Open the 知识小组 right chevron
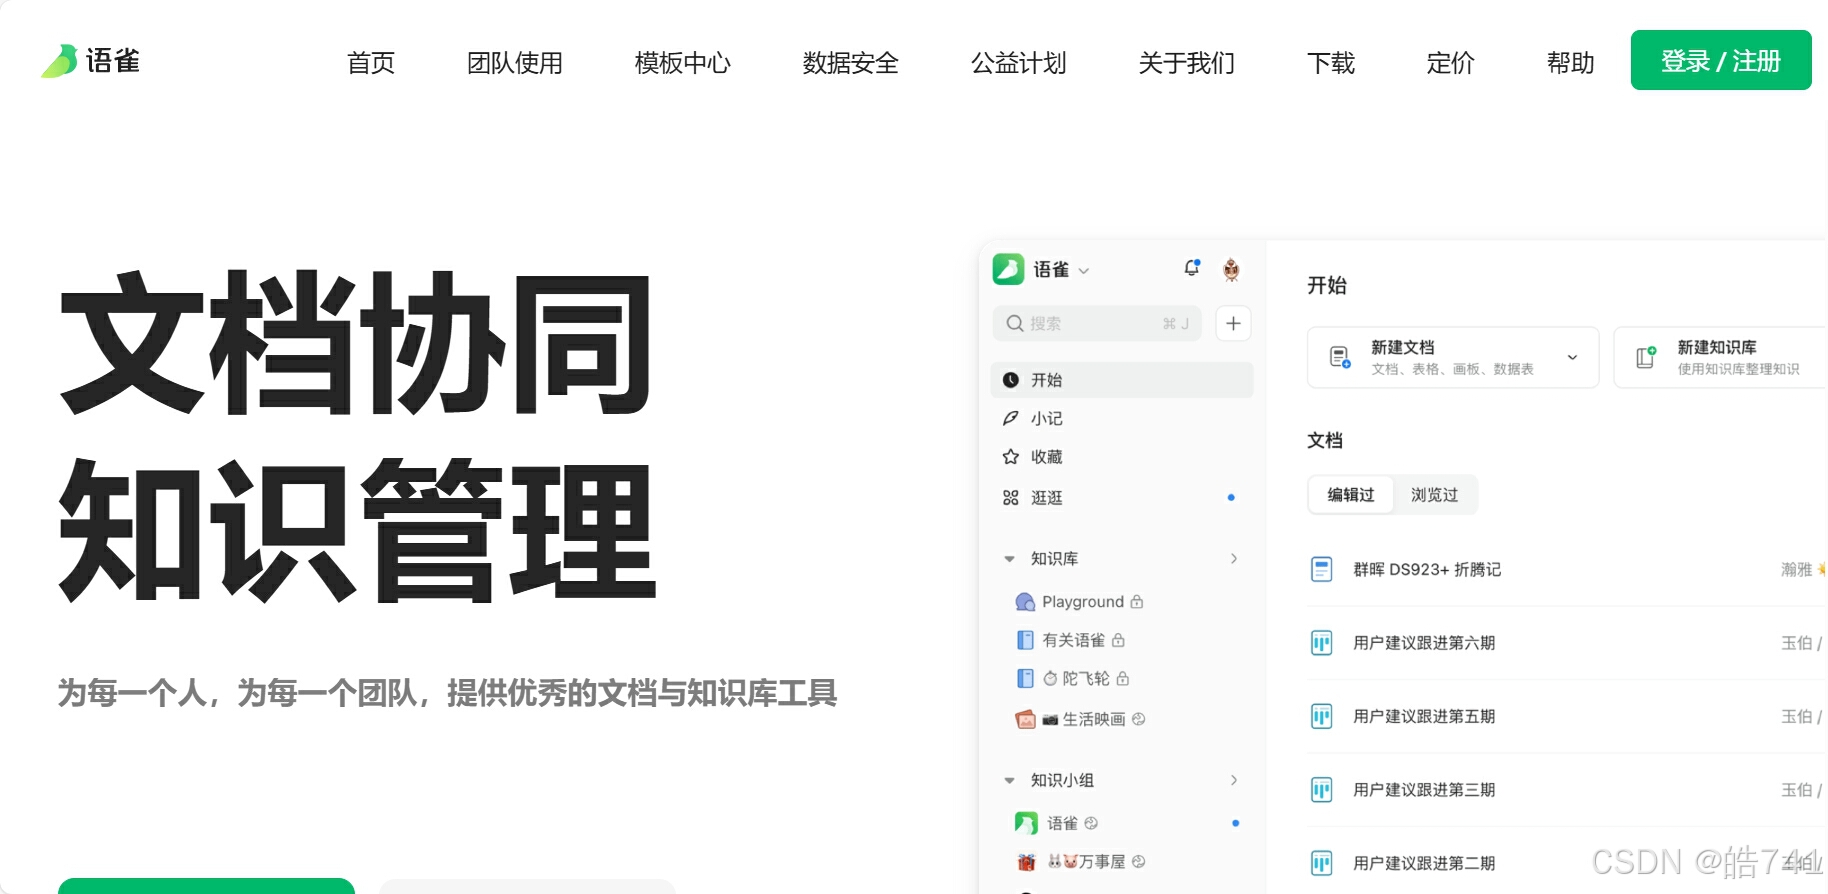The height and width of the screenshot is (894, 1828). pyautogui.click(x=1234, y=780)
